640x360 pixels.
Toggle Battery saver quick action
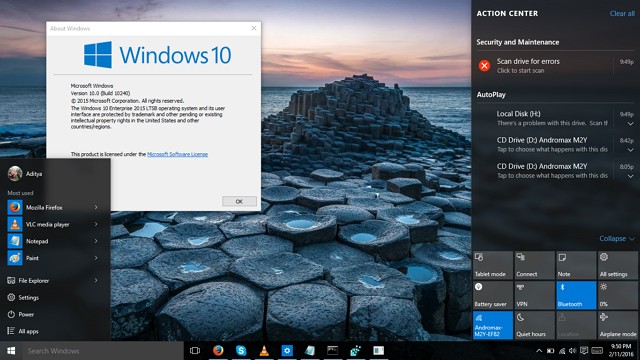[493, 295]
